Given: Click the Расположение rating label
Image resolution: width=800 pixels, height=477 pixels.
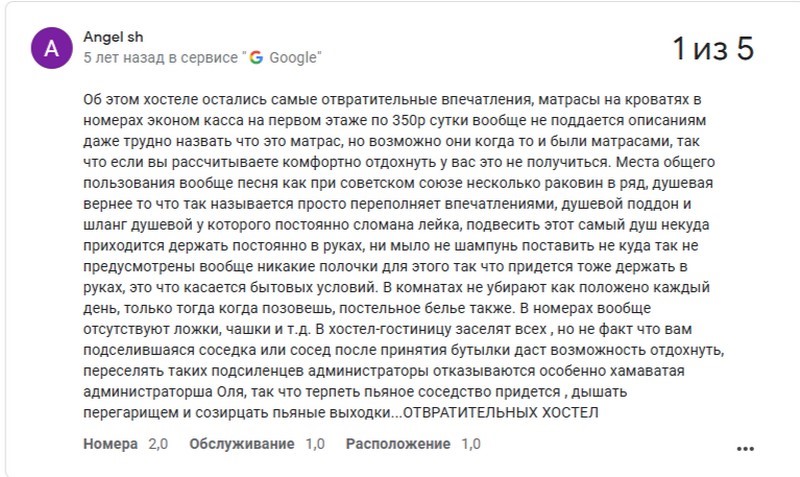Looking at the screenshot, I should click(398, 444).
